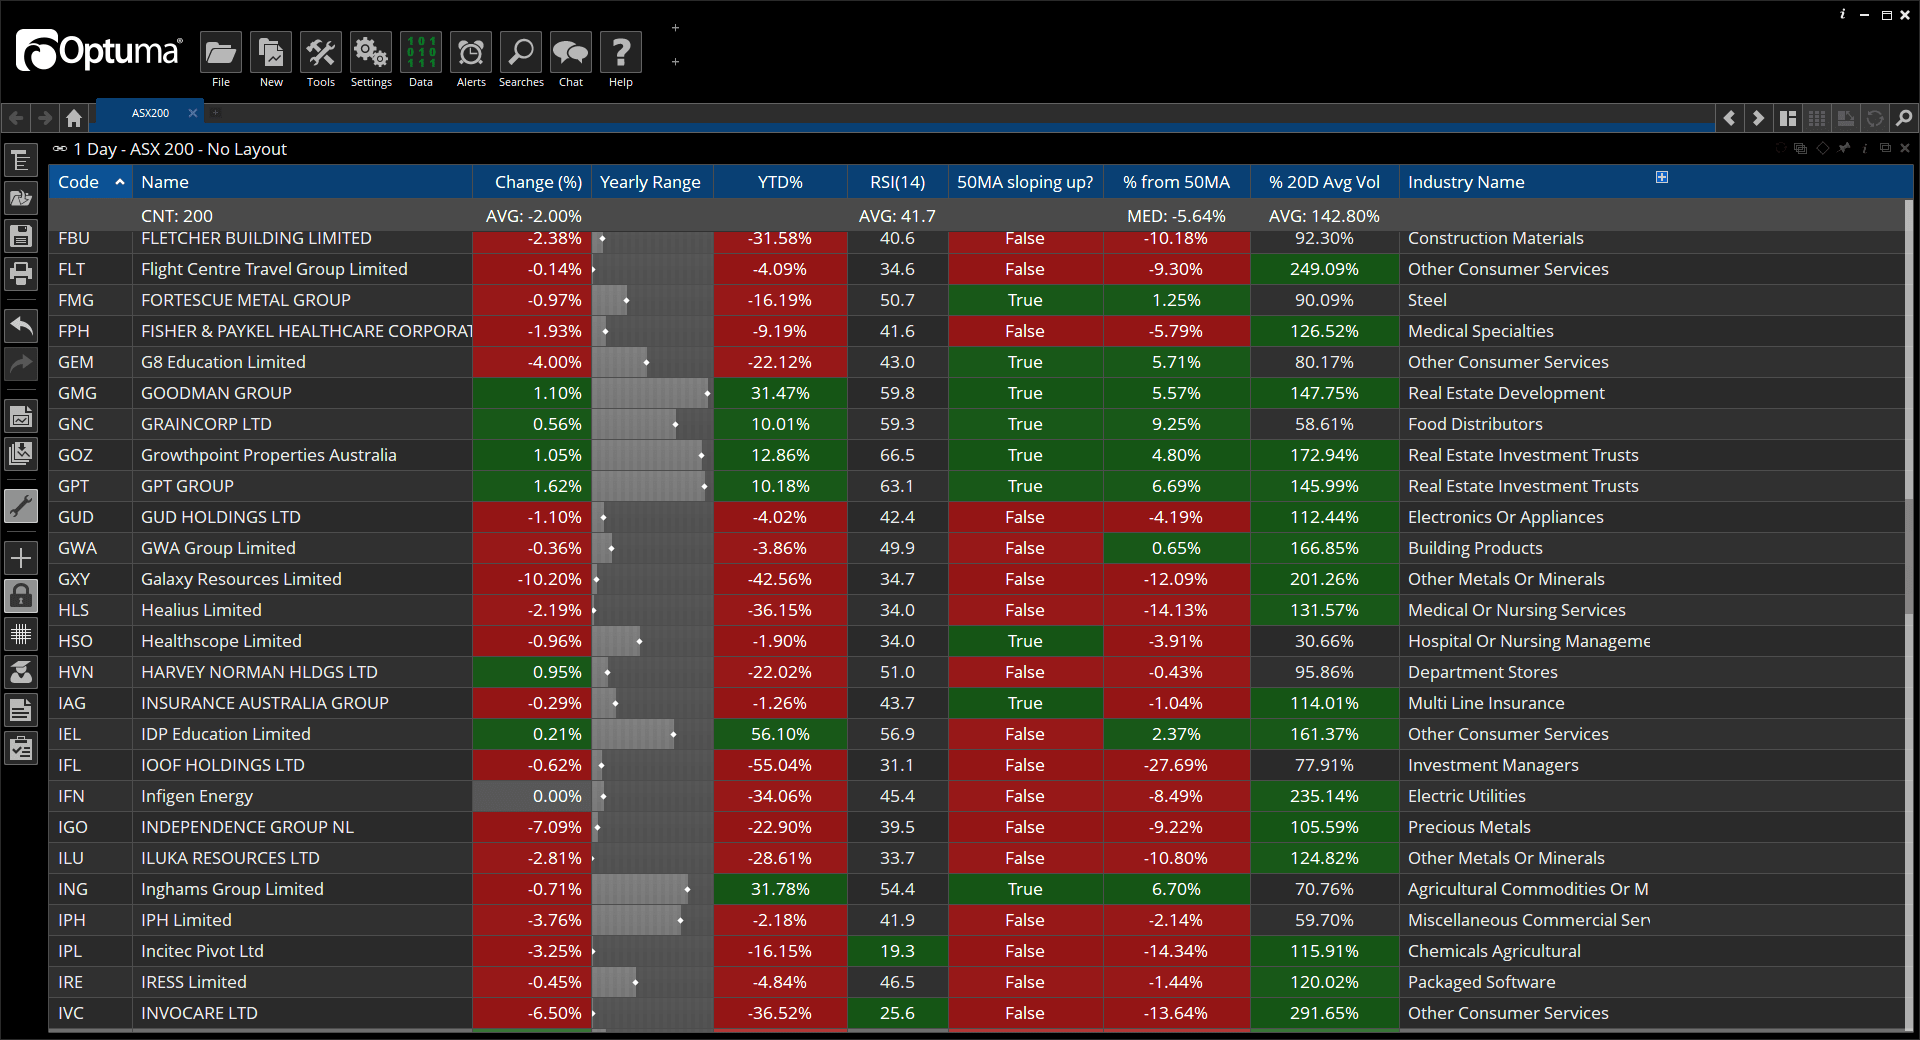
Task: Open the Alerts alarm clock icon
Action: pyautogui.click(x=471, y=52)
